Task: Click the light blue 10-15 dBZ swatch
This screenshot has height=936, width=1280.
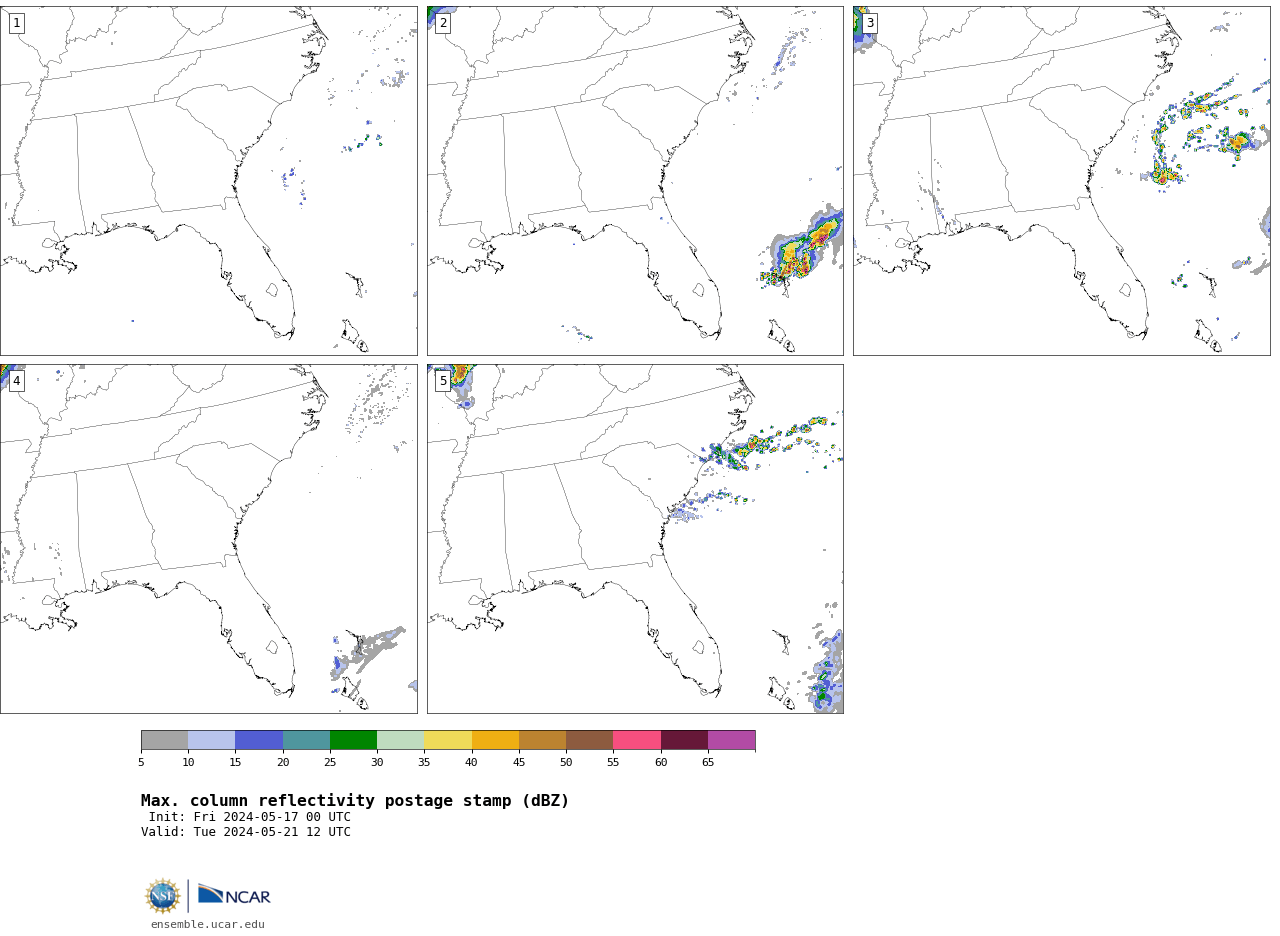Action: 212,740
